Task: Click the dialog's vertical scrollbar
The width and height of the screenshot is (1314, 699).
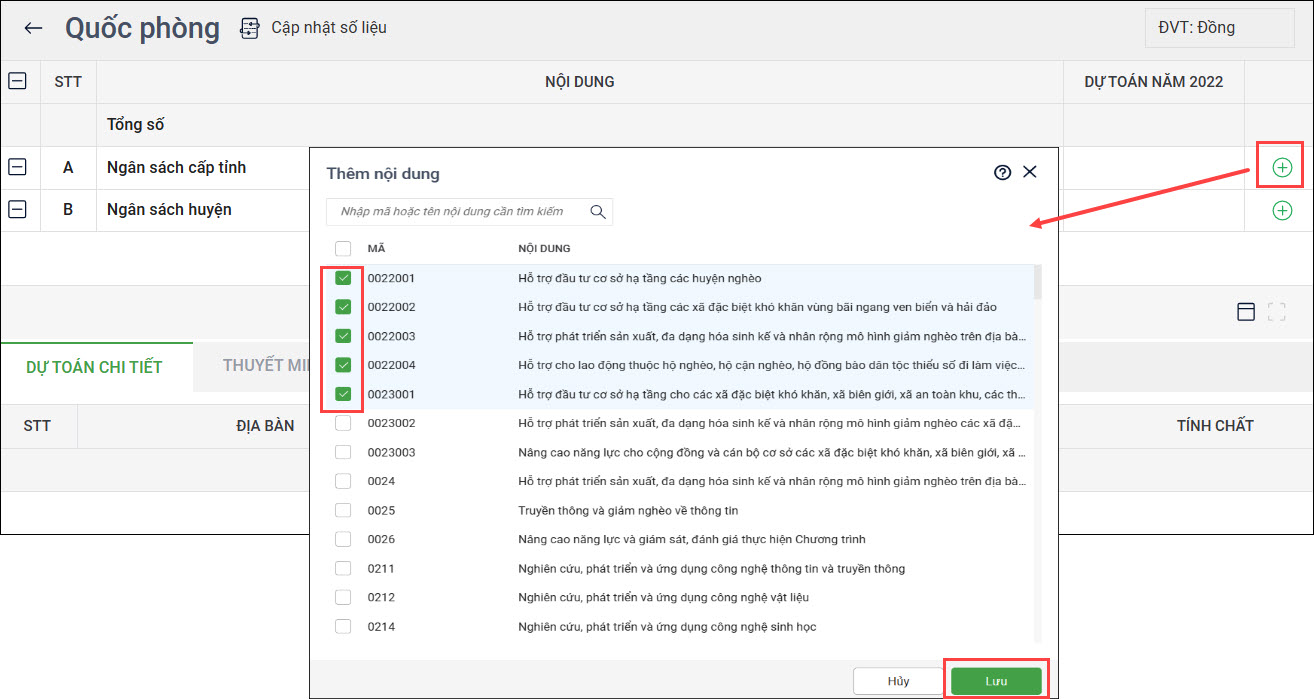Action: pyautogui.click(x=1037, y=284)
